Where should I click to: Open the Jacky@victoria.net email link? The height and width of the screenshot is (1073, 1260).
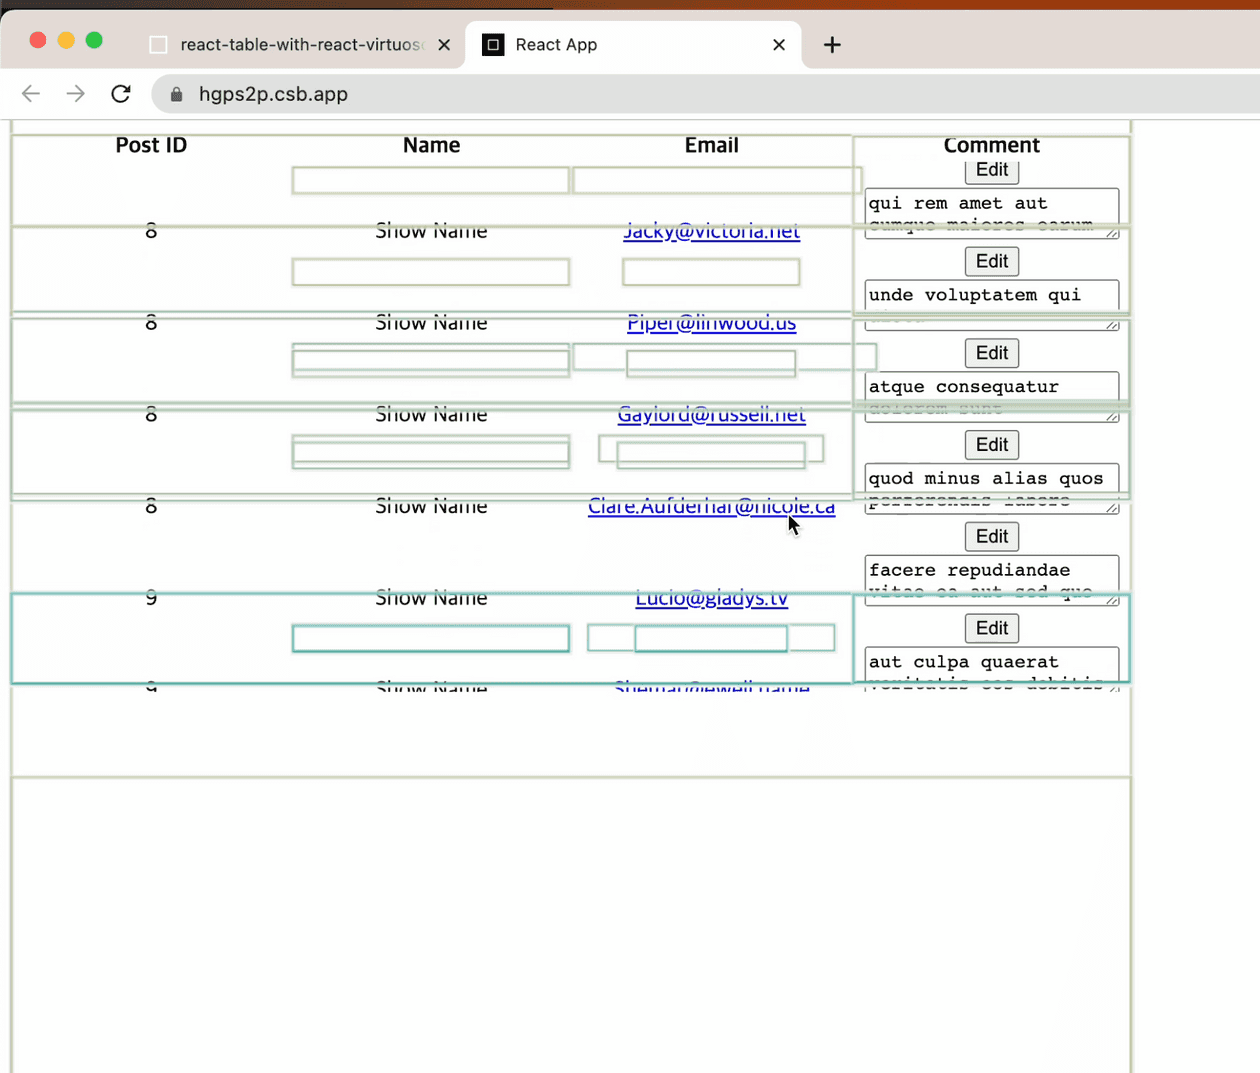(x=711, y=231)
